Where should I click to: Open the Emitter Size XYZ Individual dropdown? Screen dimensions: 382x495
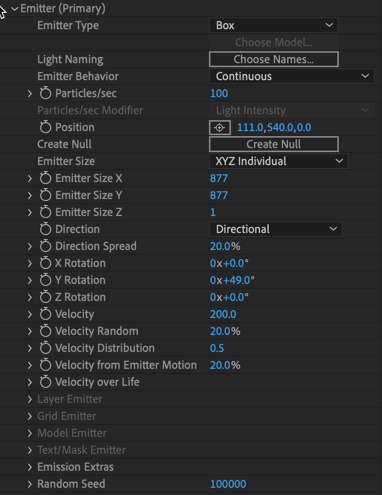pos(279,161)
